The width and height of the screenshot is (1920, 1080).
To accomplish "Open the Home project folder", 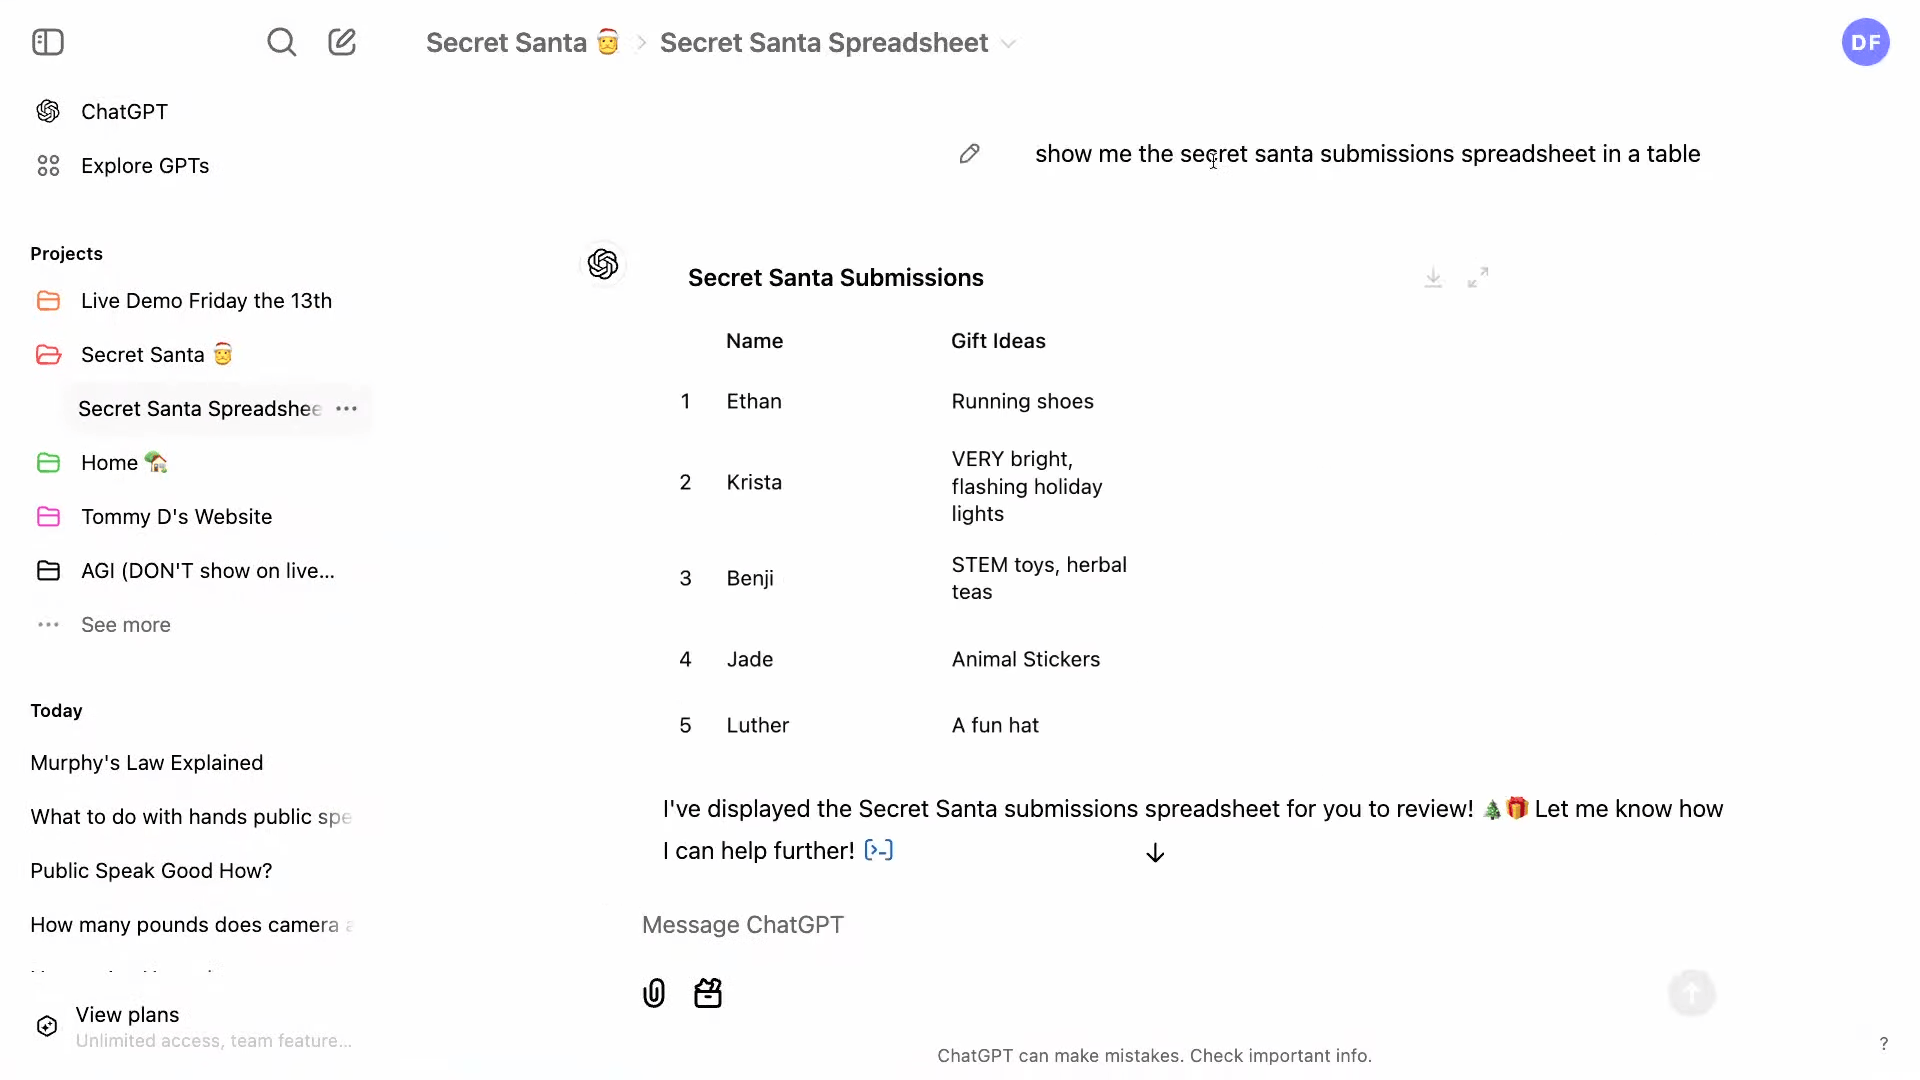I will 110,463.
